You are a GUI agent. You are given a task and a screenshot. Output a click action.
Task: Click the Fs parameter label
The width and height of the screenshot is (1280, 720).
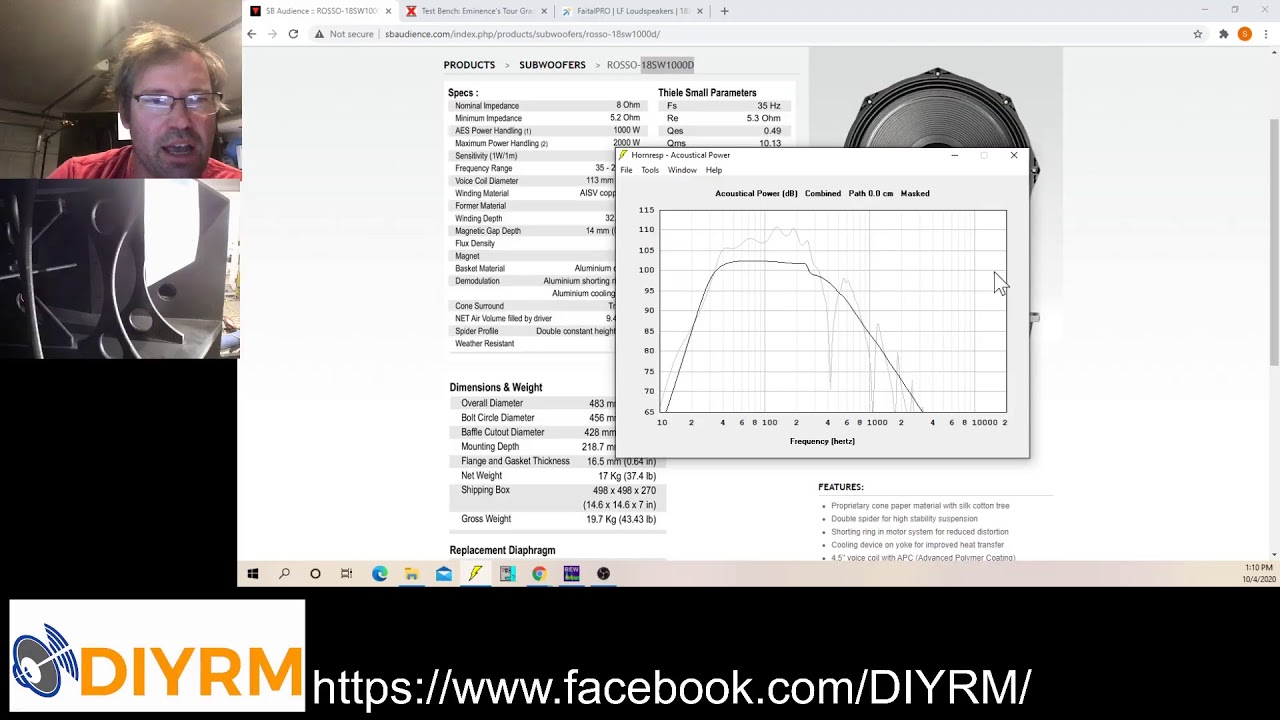pos(672,106)
